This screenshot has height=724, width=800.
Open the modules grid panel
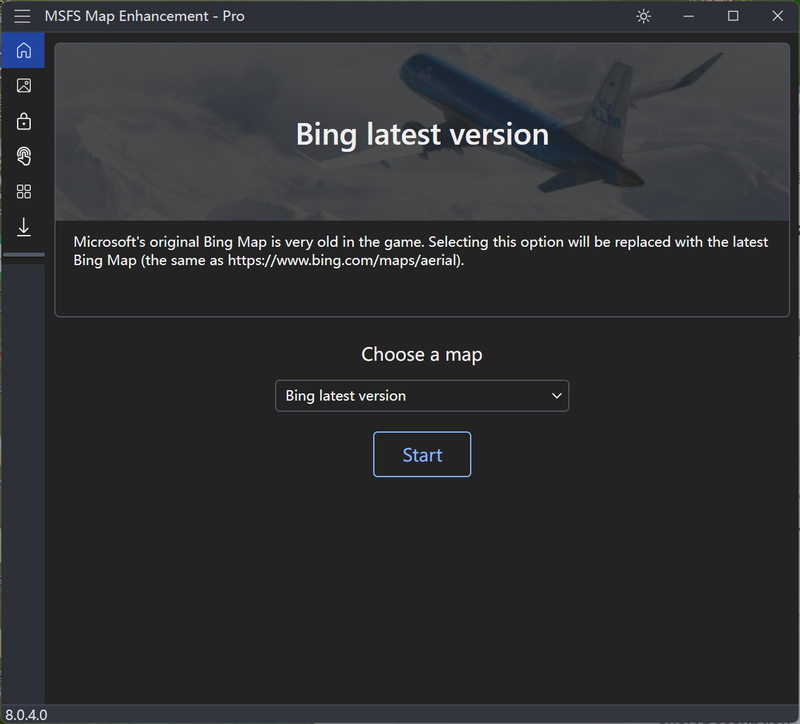(23, 191)
